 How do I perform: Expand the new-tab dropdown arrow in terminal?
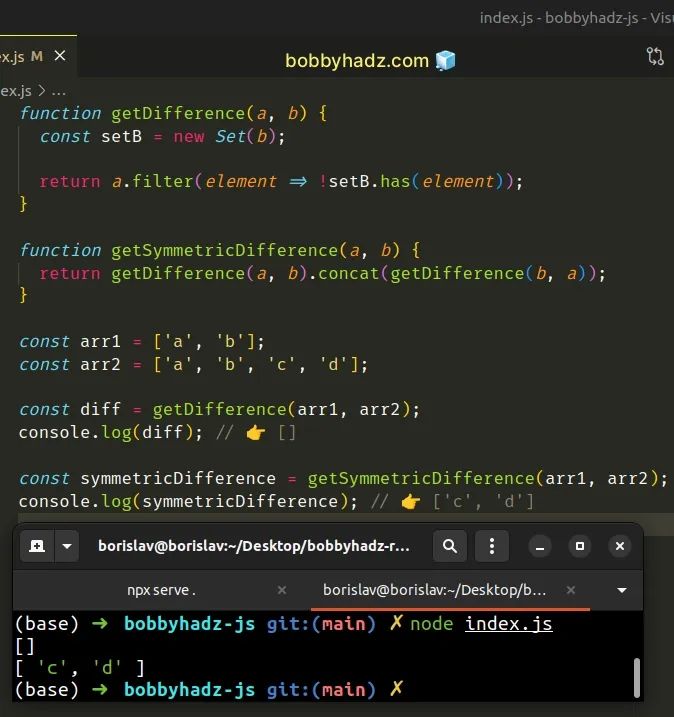[x=67, y=546]
